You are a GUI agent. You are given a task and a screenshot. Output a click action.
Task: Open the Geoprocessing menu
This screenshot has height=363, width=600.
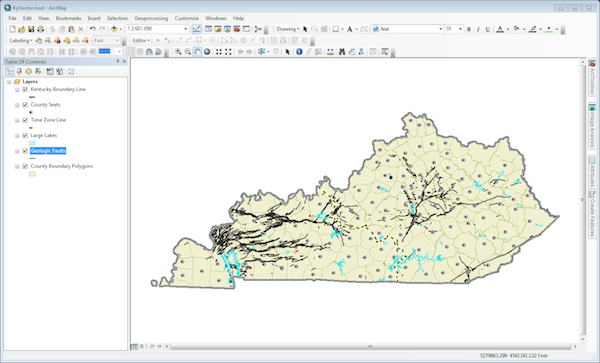(151, 18)
